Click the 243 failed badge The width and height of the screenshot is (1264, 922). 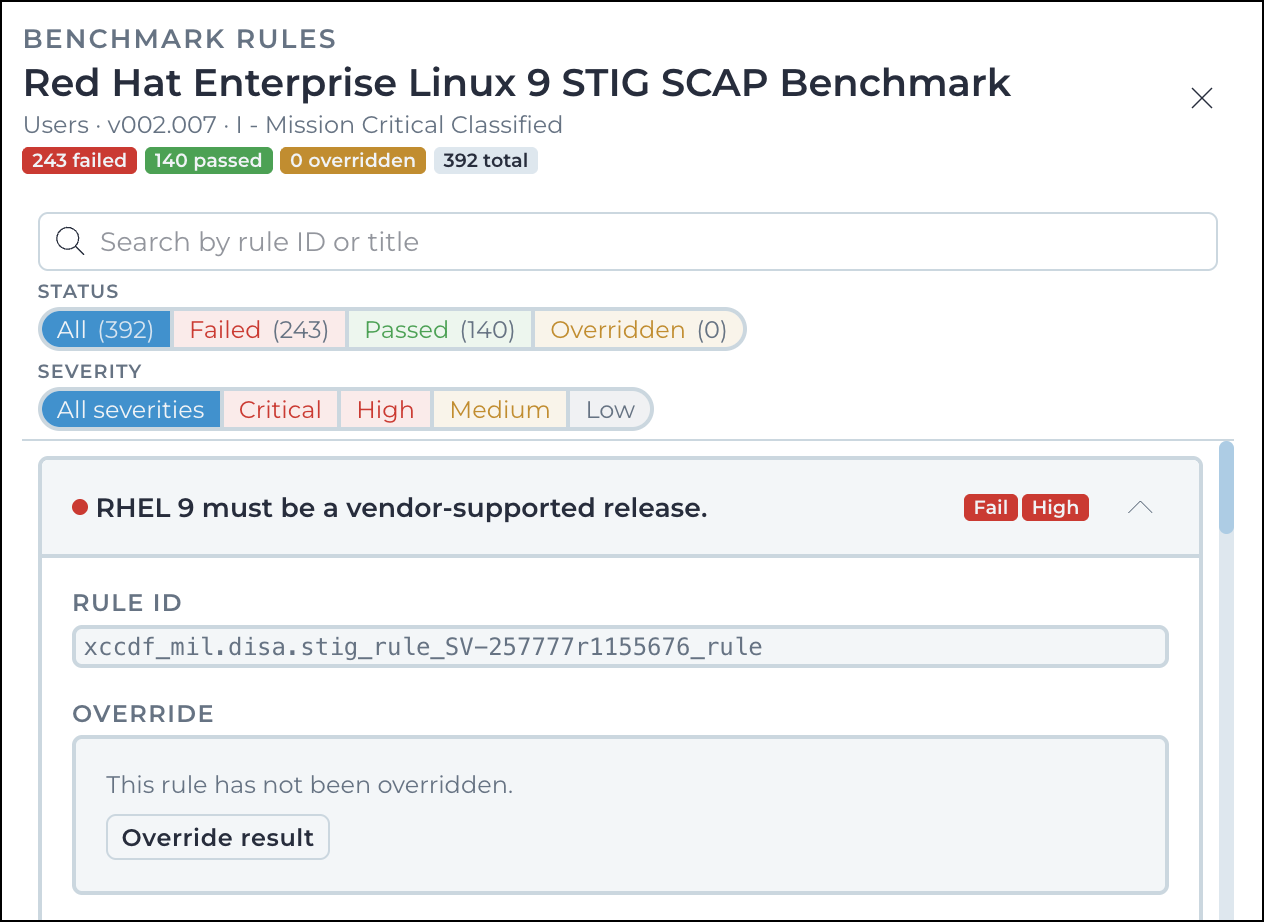tap(79, 160)
